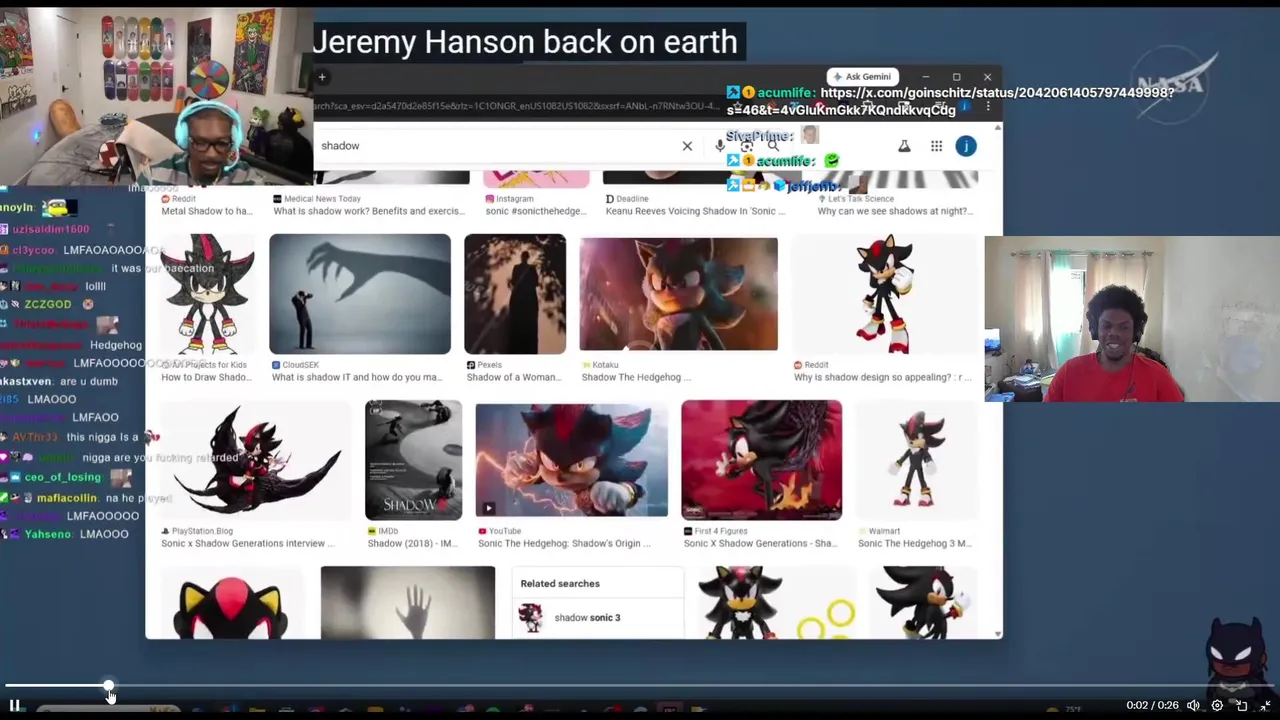
Task: Open Kotaku Shadow The Hedgehog image
Action: [678, 294]
